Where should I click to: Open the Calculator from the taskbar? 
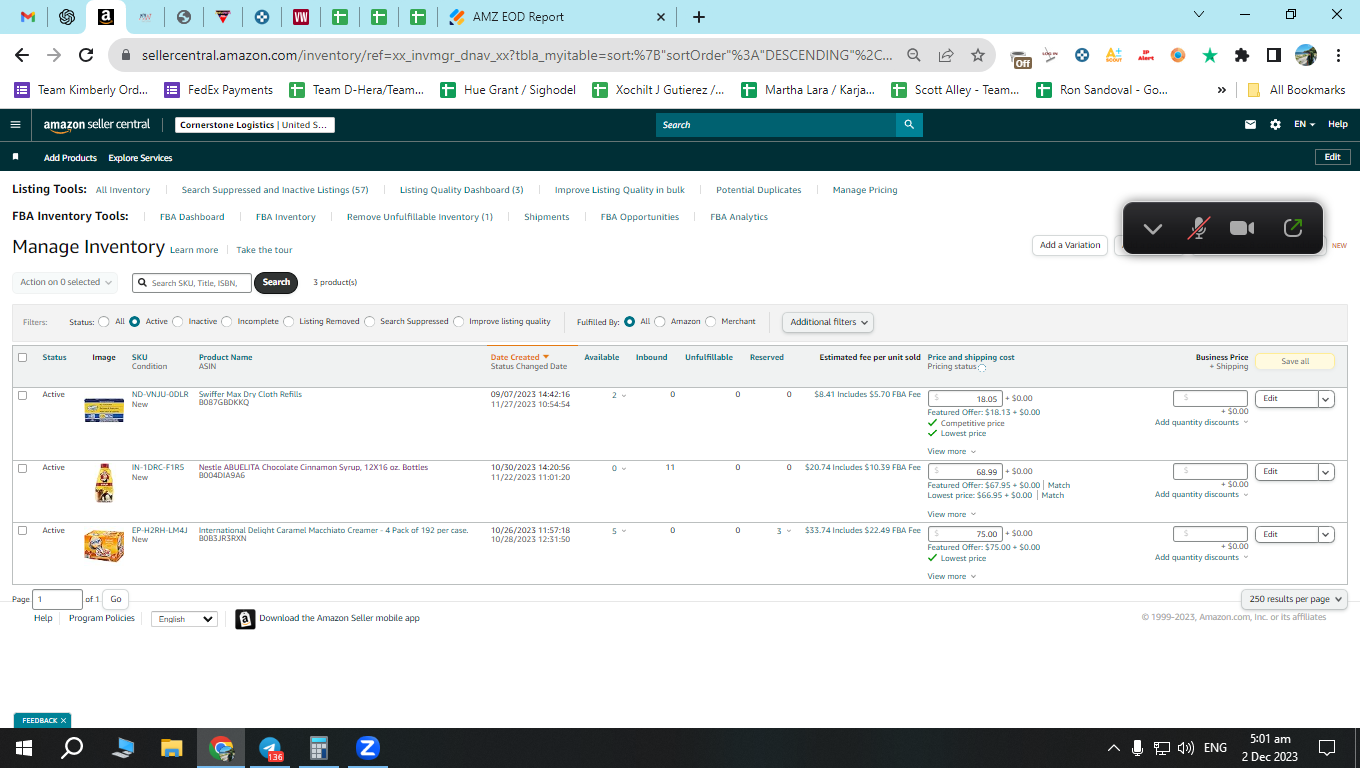(319, 748)
